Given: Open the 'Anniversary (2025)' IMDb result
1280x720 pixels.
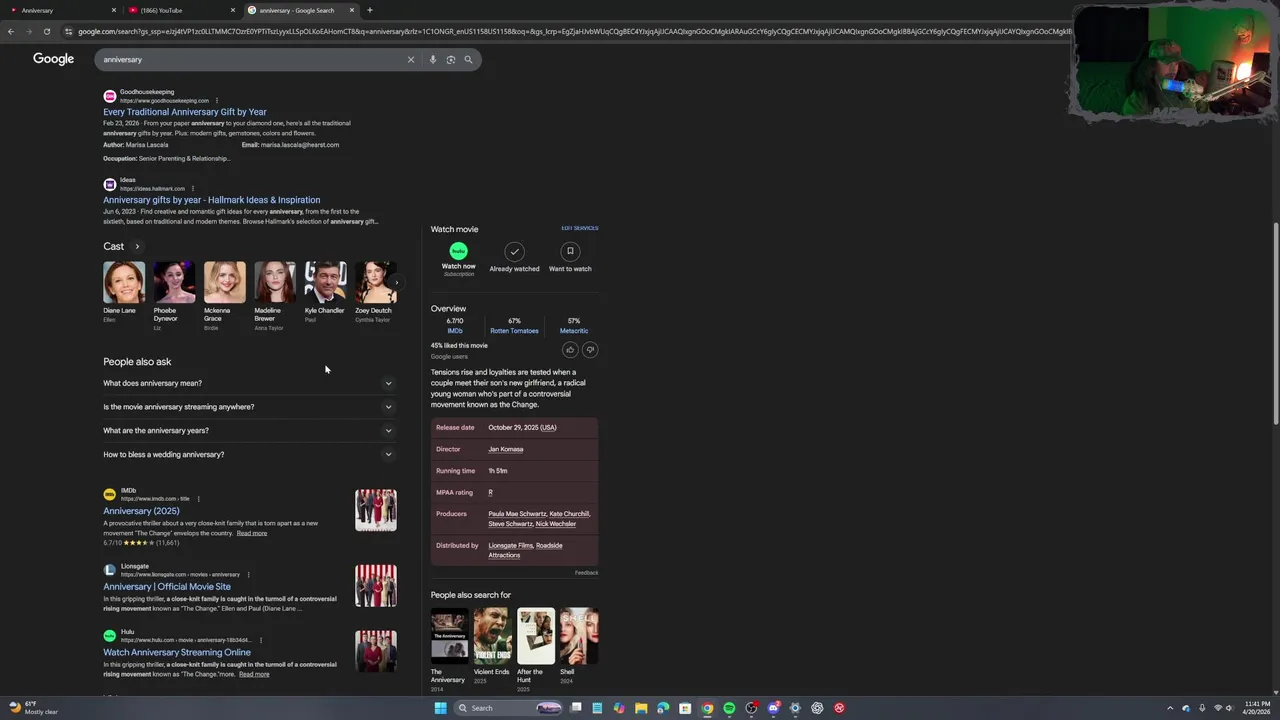Looking at the screenshot, I should pyautogui.click(x=141, y=511).
